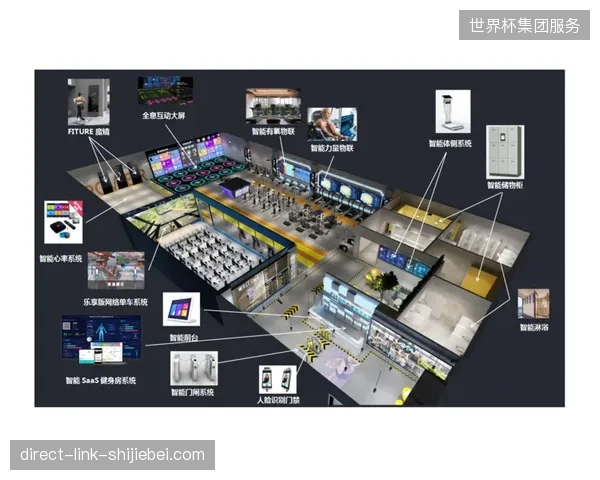Click the 世界杯集团服务 banner button

pos(524,25)
